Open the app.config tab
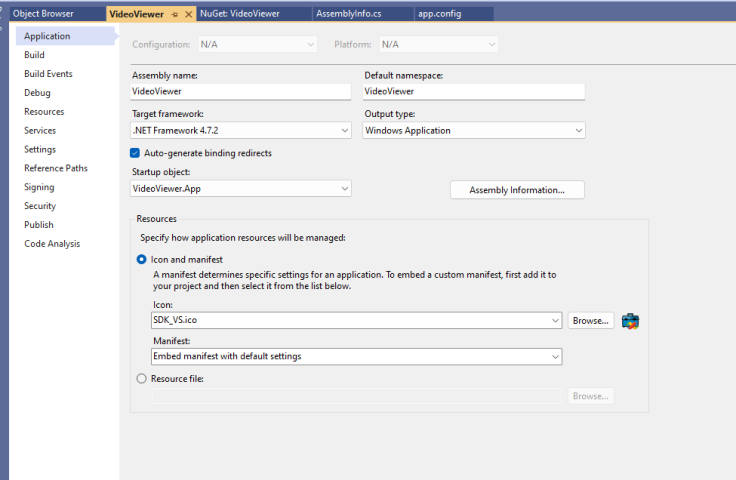This screenshot has height=480, width=736. pos(441,14)
